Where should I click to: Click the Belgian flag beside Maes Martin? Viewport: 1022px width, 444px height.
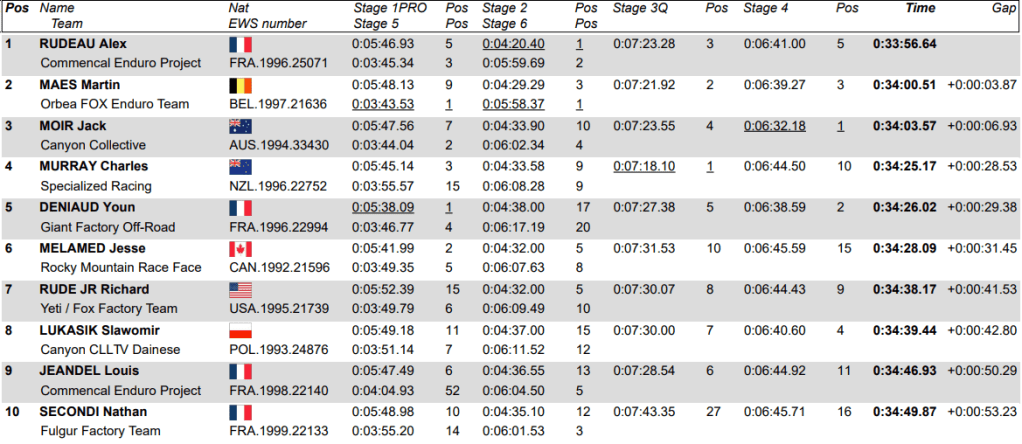click(240, 85)
